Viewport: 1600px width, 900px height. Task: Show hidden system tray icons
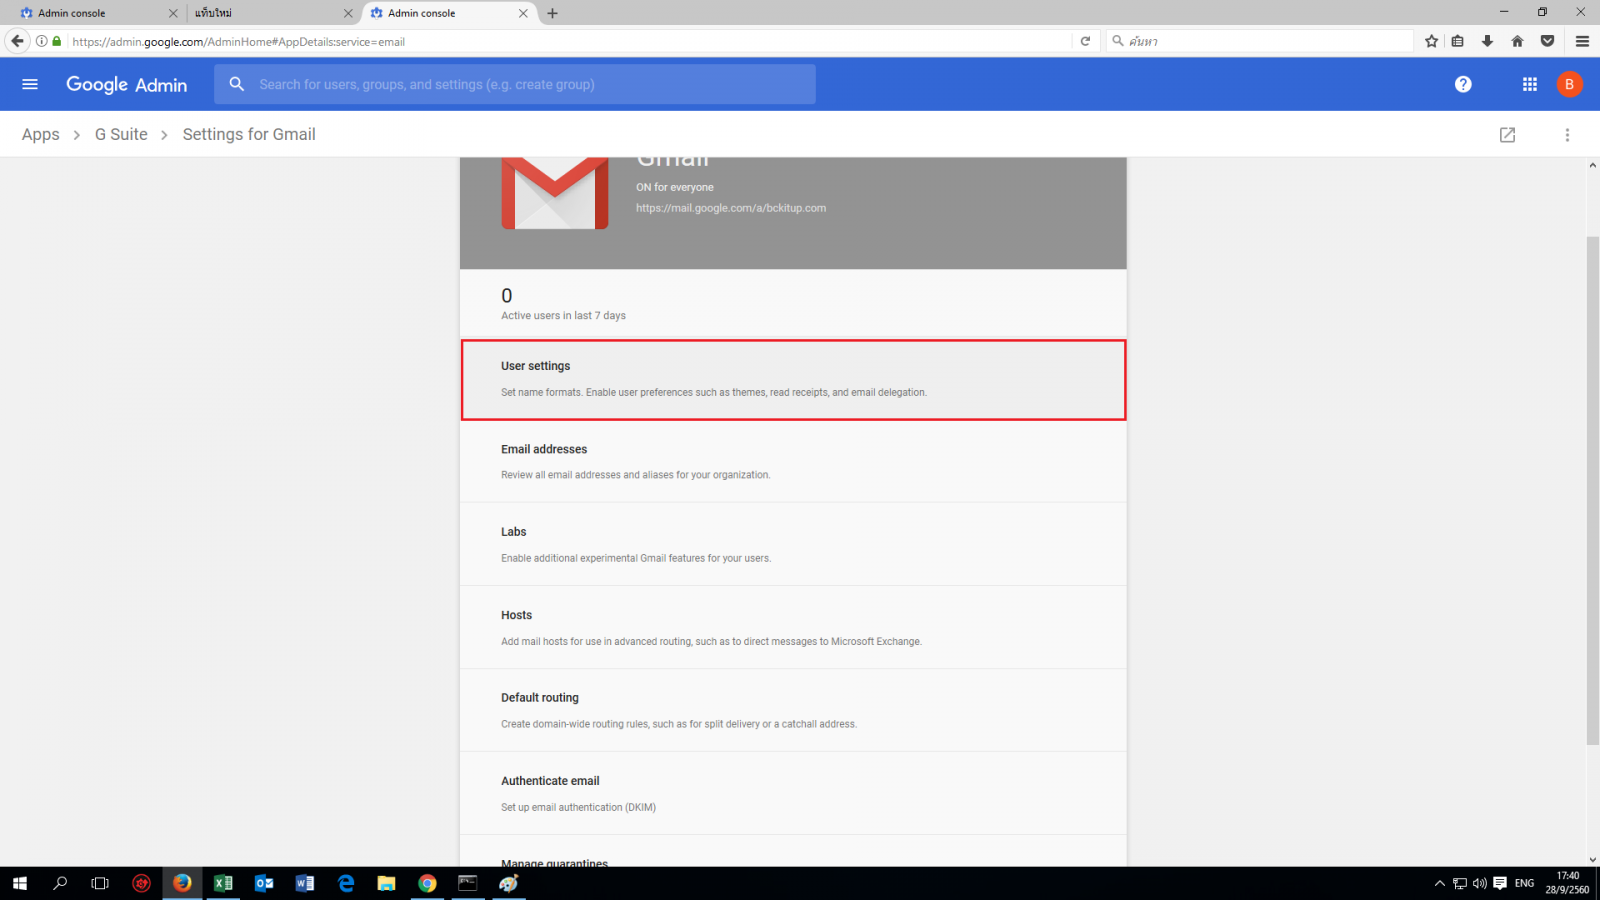[1440, 883]
